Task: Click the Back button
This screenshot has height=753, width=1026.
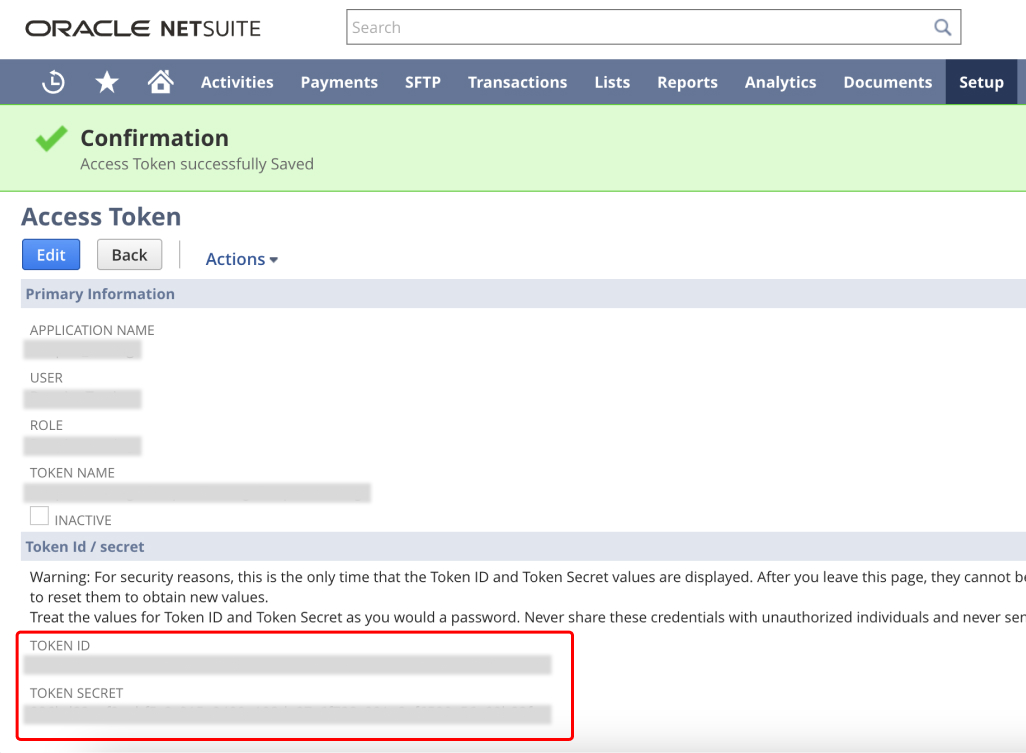Action: point(129,254)
